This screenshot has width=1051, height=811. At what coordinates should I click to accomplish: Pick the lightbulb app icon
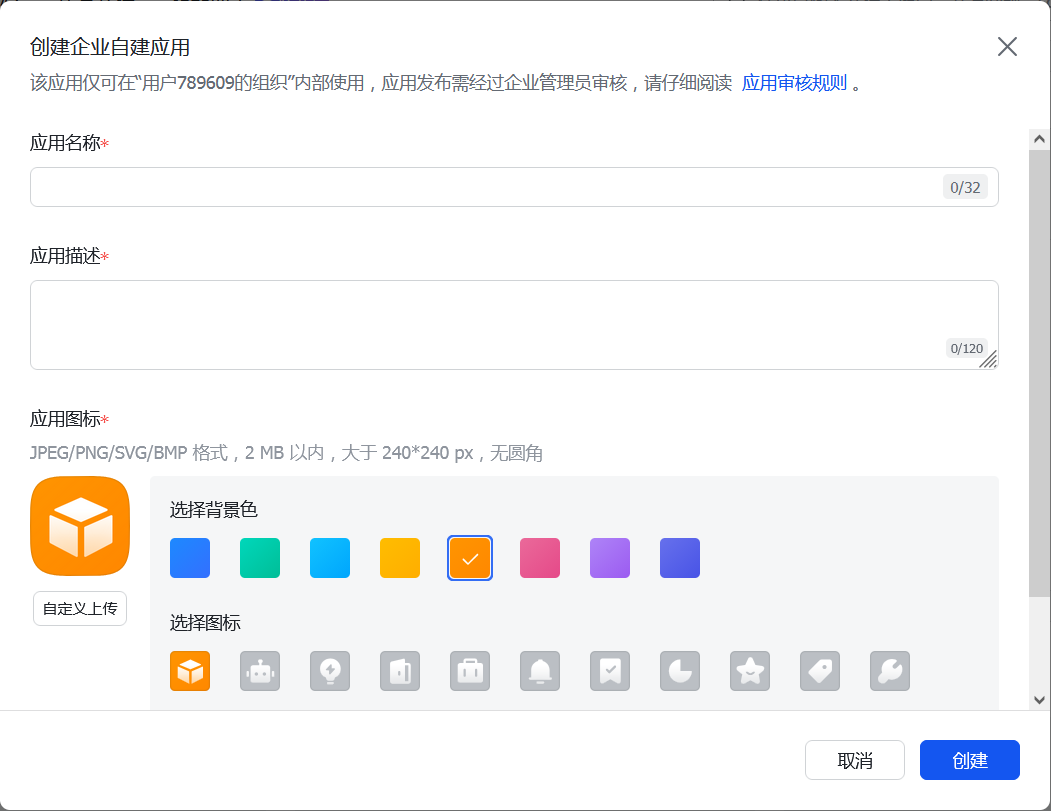pyautogui.click(x=330, y=671)
